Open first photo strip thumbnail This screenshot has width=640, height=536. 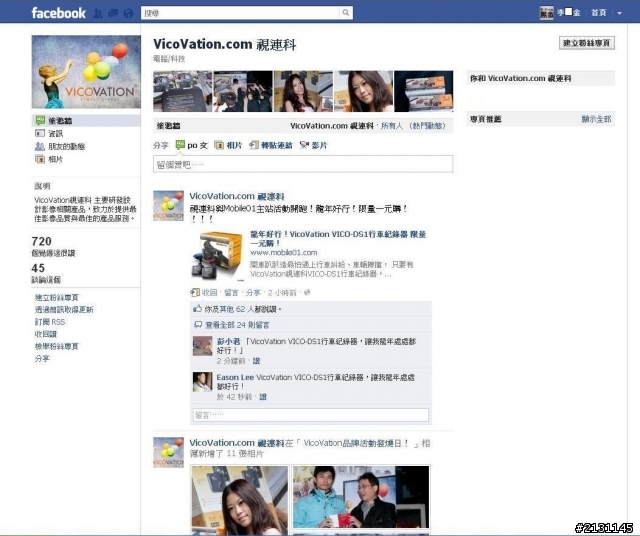182,91
